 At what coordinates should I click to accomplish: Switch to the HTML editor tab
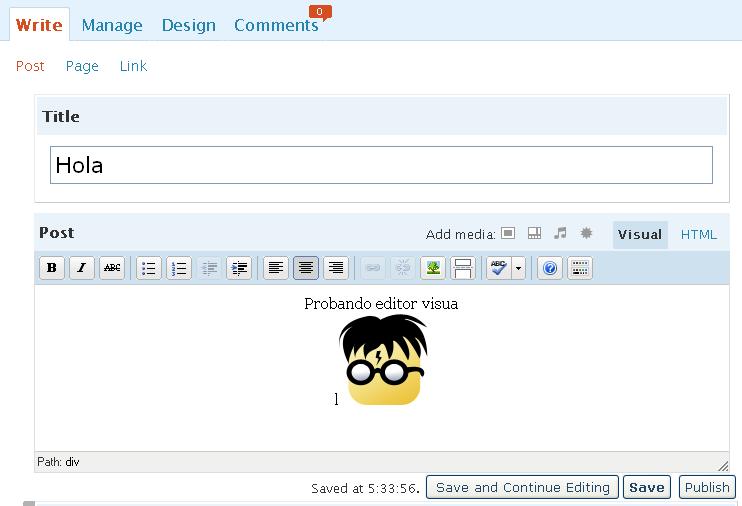[x=698, y=235]
